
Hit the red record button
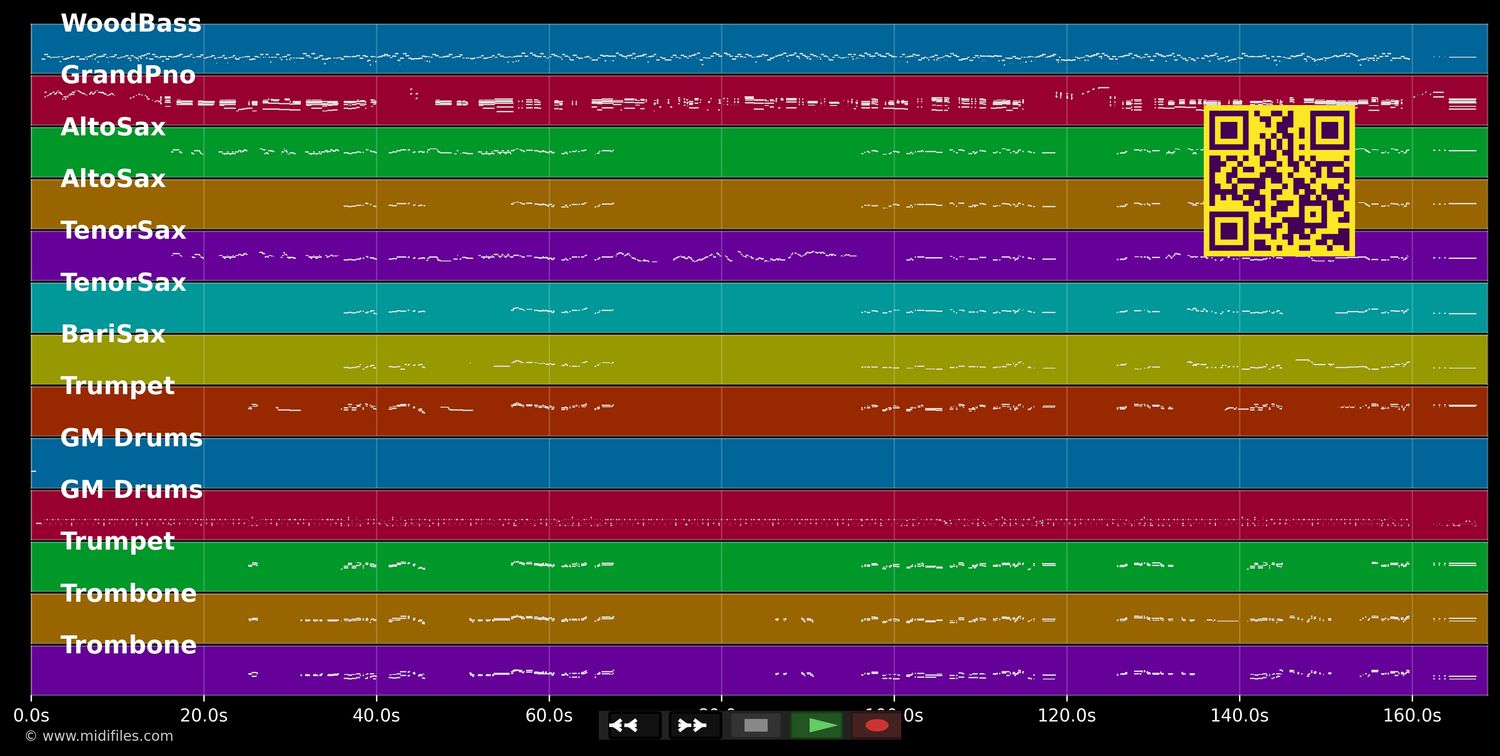pyautogui.click(x=877, y=725)
